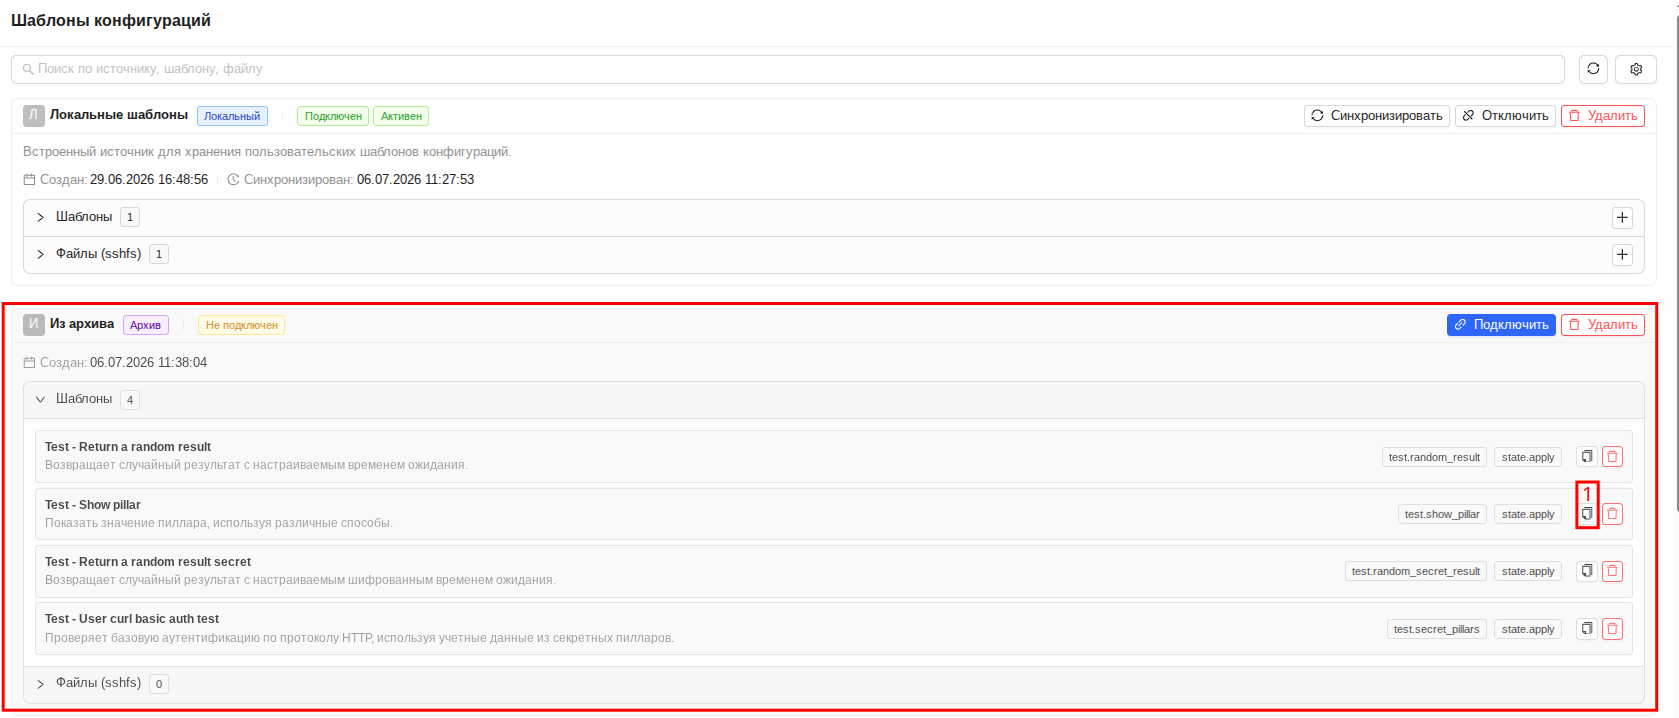Focus the template search field
The height and width of the screenshot is (718, 1679).
(788, 69)
